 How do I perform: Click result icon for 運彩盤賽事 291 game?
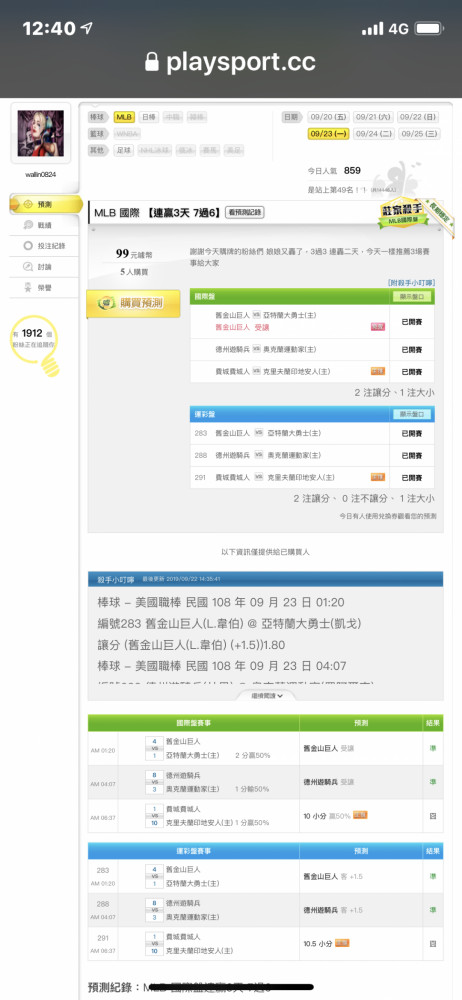point(433,943)
